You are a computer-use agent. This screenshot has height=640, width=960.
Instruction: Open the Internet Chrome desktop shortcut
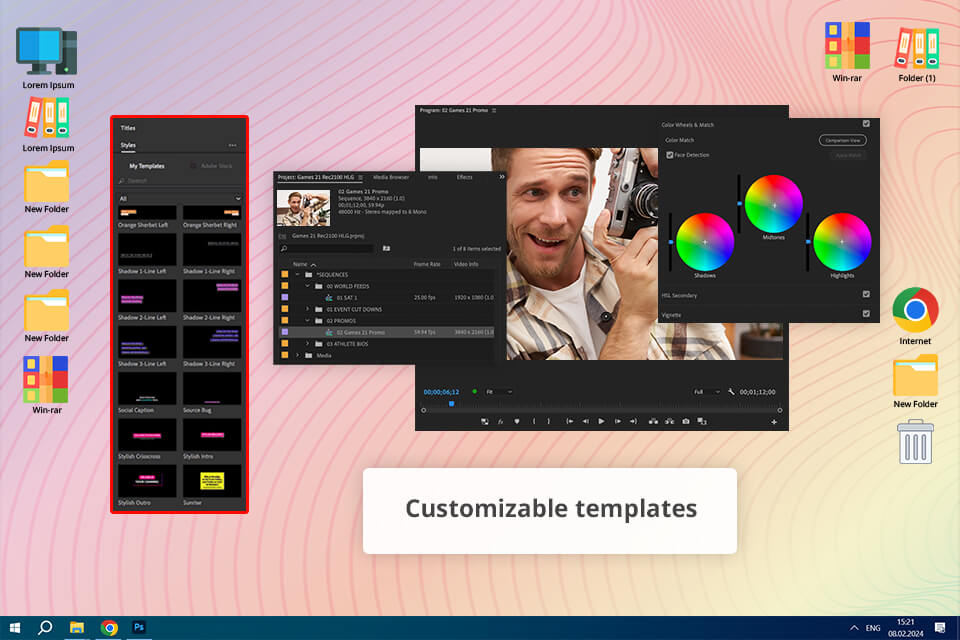pyautogui.click(x=915, y=310)
